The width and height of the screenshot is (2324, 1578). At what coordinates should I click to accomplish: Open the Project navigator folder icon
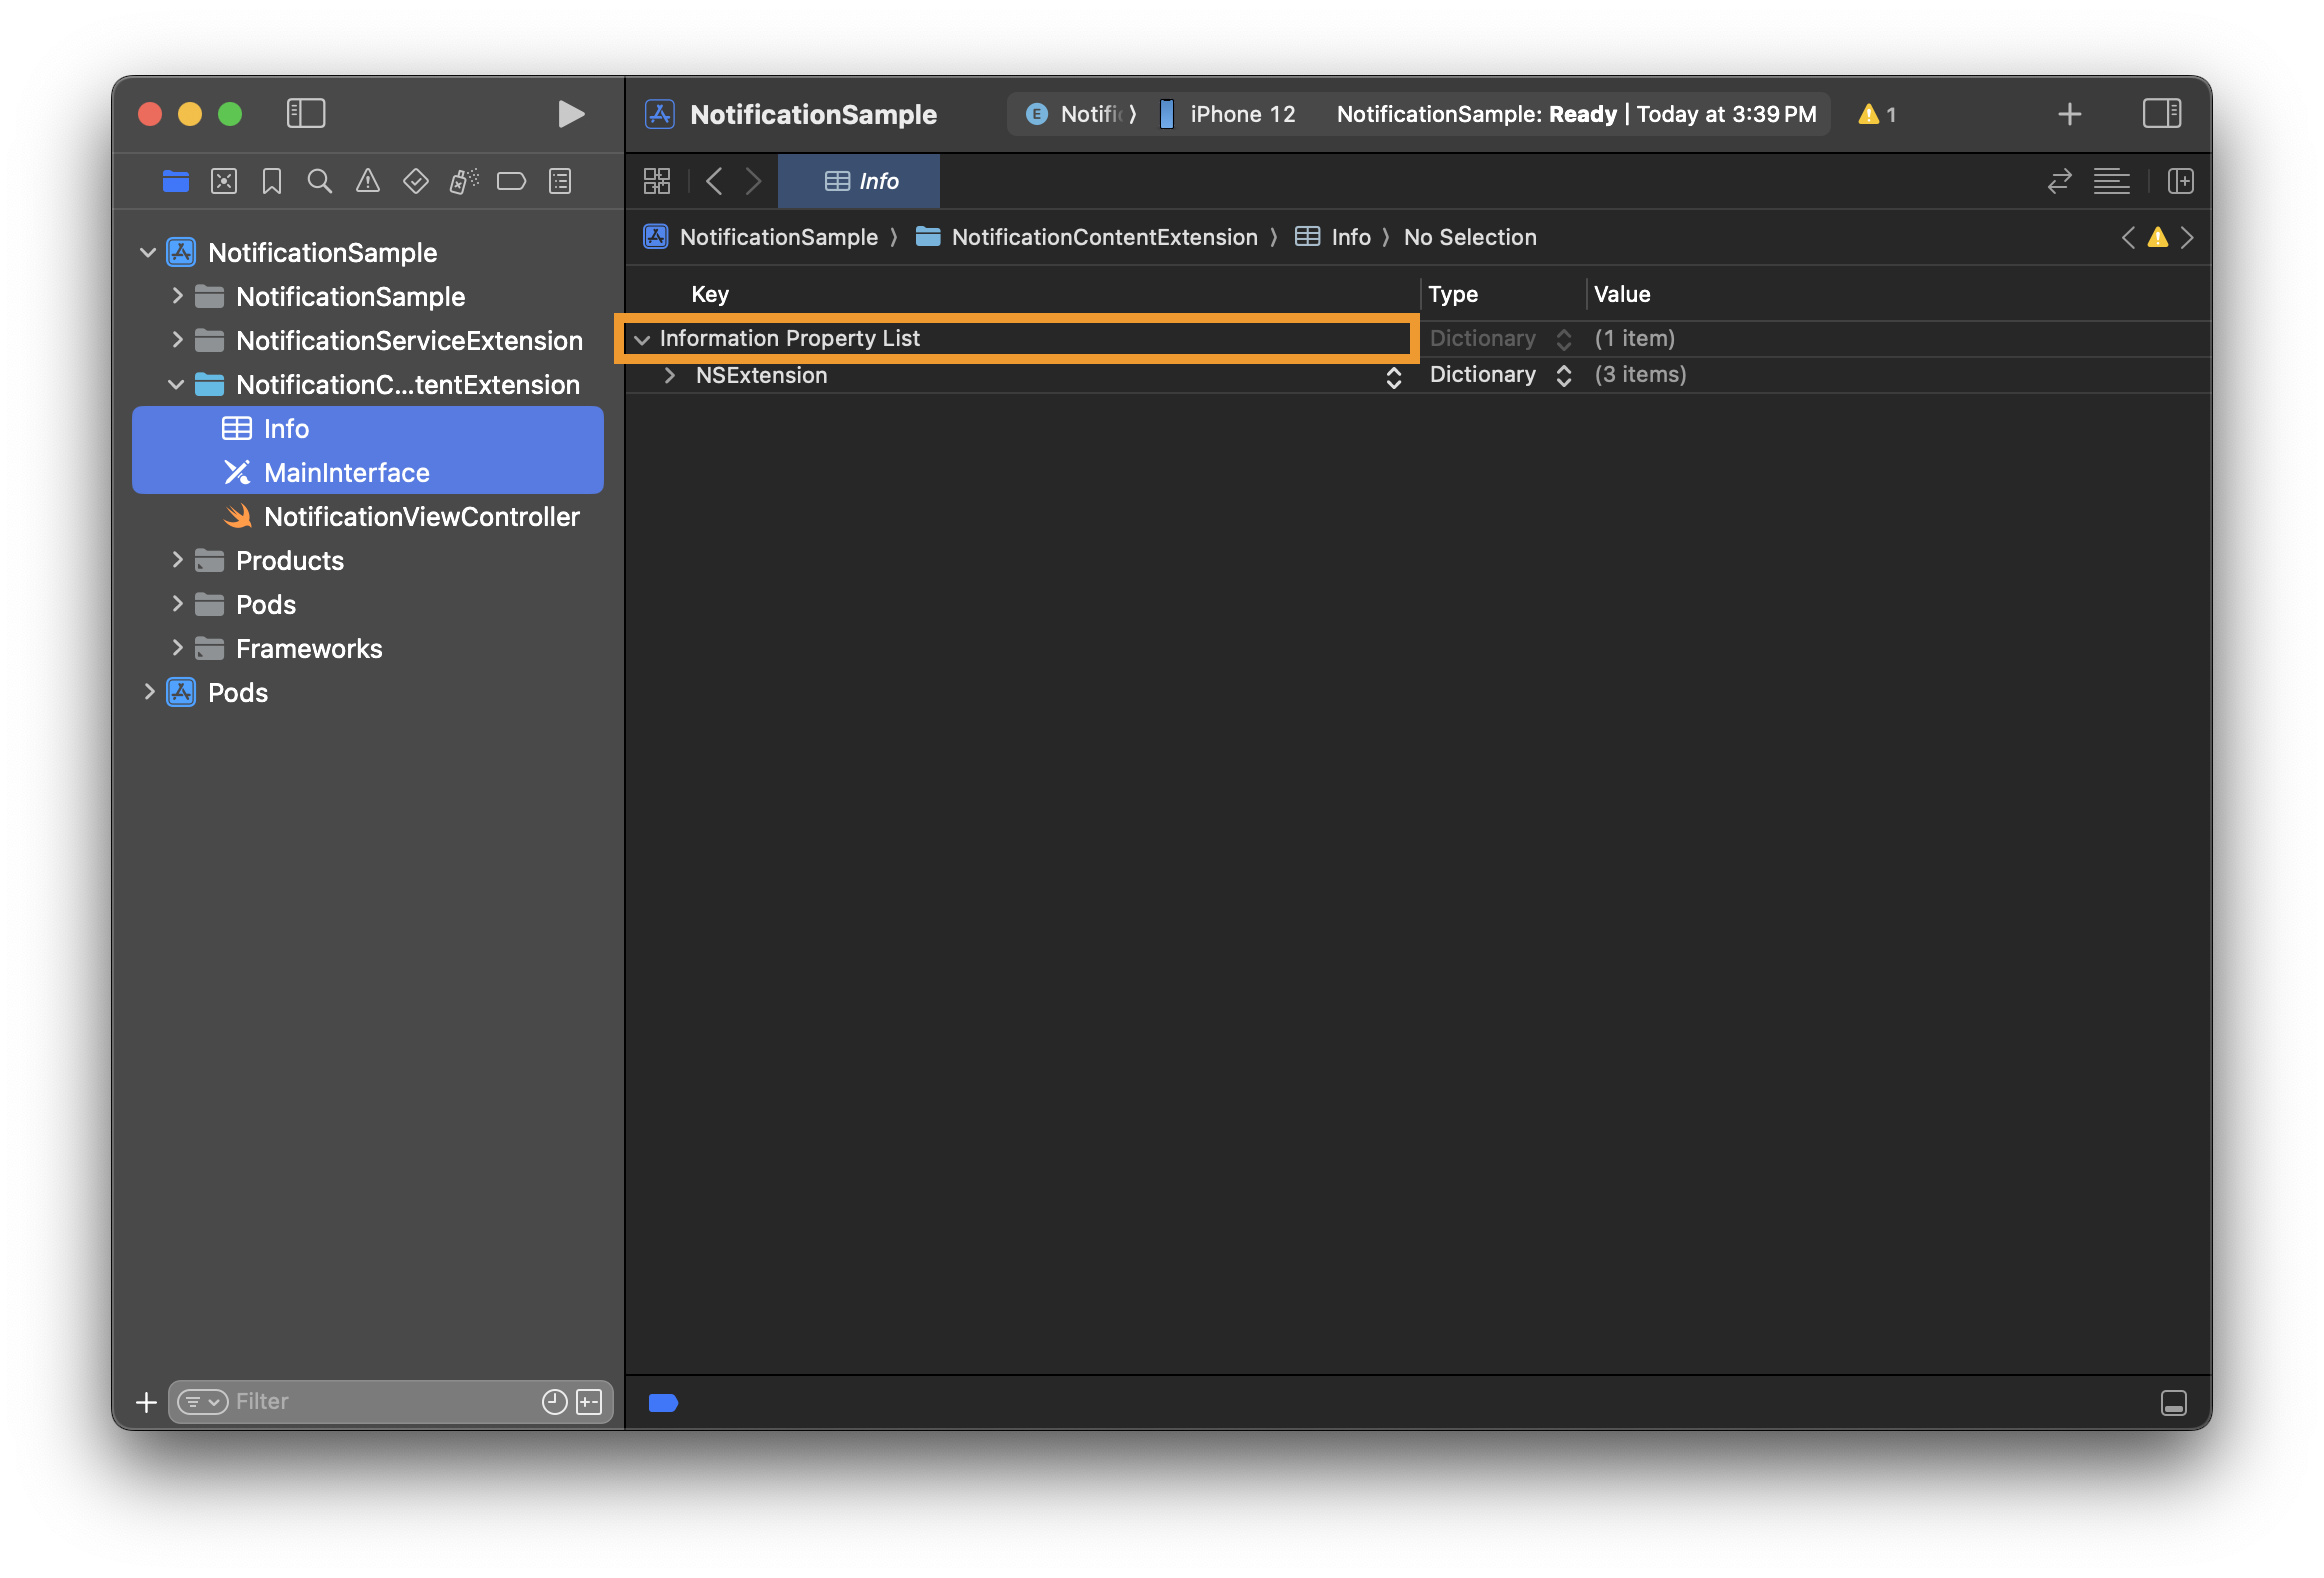click(x=176, y=181)
